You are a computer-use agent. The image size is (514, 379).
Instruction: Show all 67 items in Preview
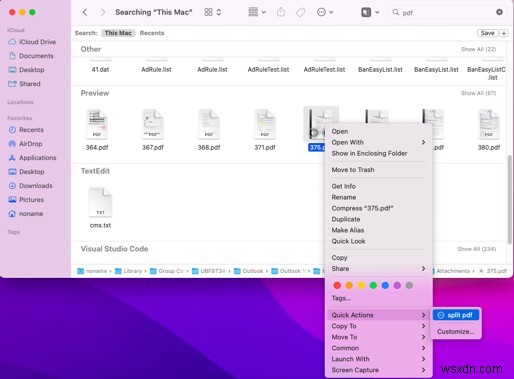(478, 93)
